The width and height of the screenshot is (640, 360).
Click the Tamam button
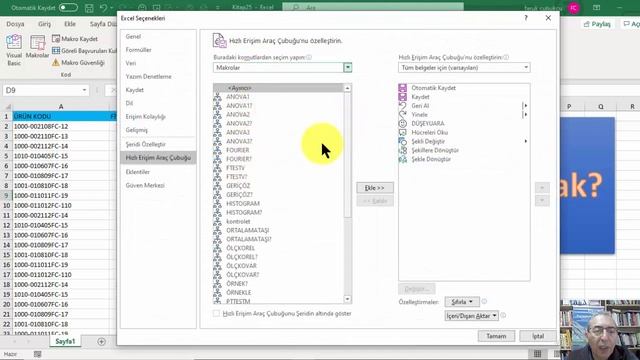point(496,336)
